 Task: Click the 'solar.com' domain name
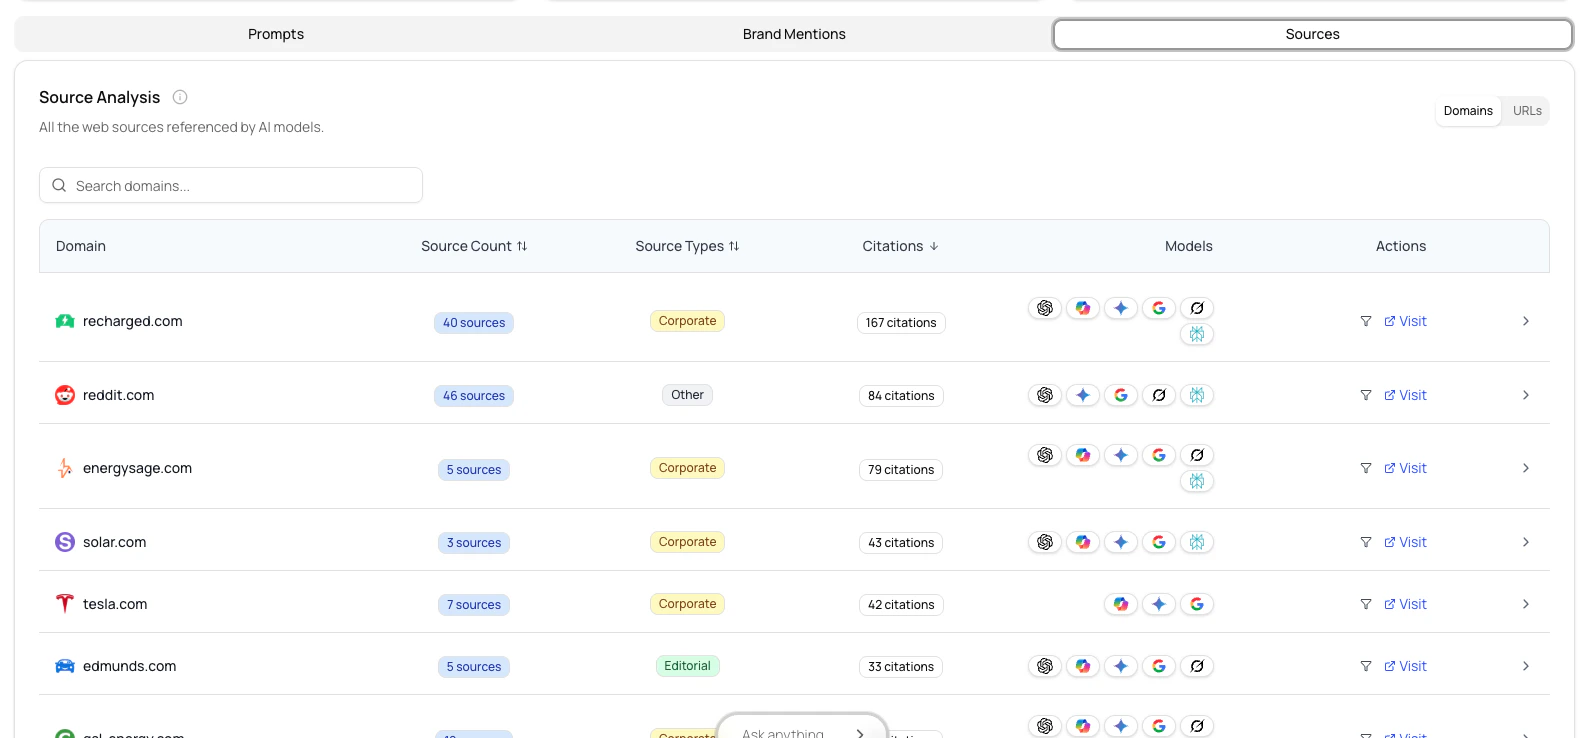(x=114, y=542)
